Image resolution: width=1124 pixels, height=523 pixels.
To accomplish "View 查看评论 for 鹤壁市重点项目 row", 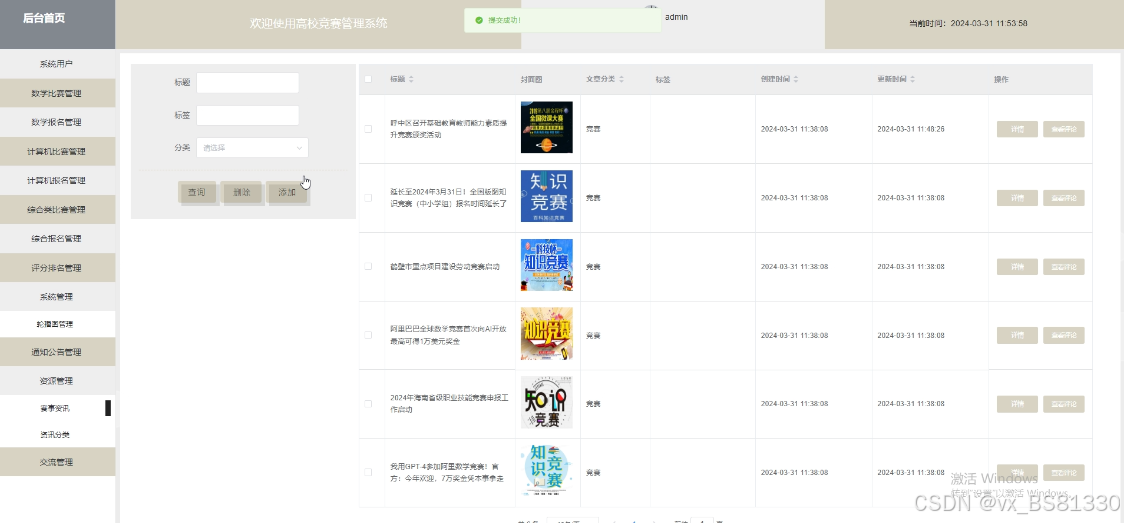I will point(1064,267).
